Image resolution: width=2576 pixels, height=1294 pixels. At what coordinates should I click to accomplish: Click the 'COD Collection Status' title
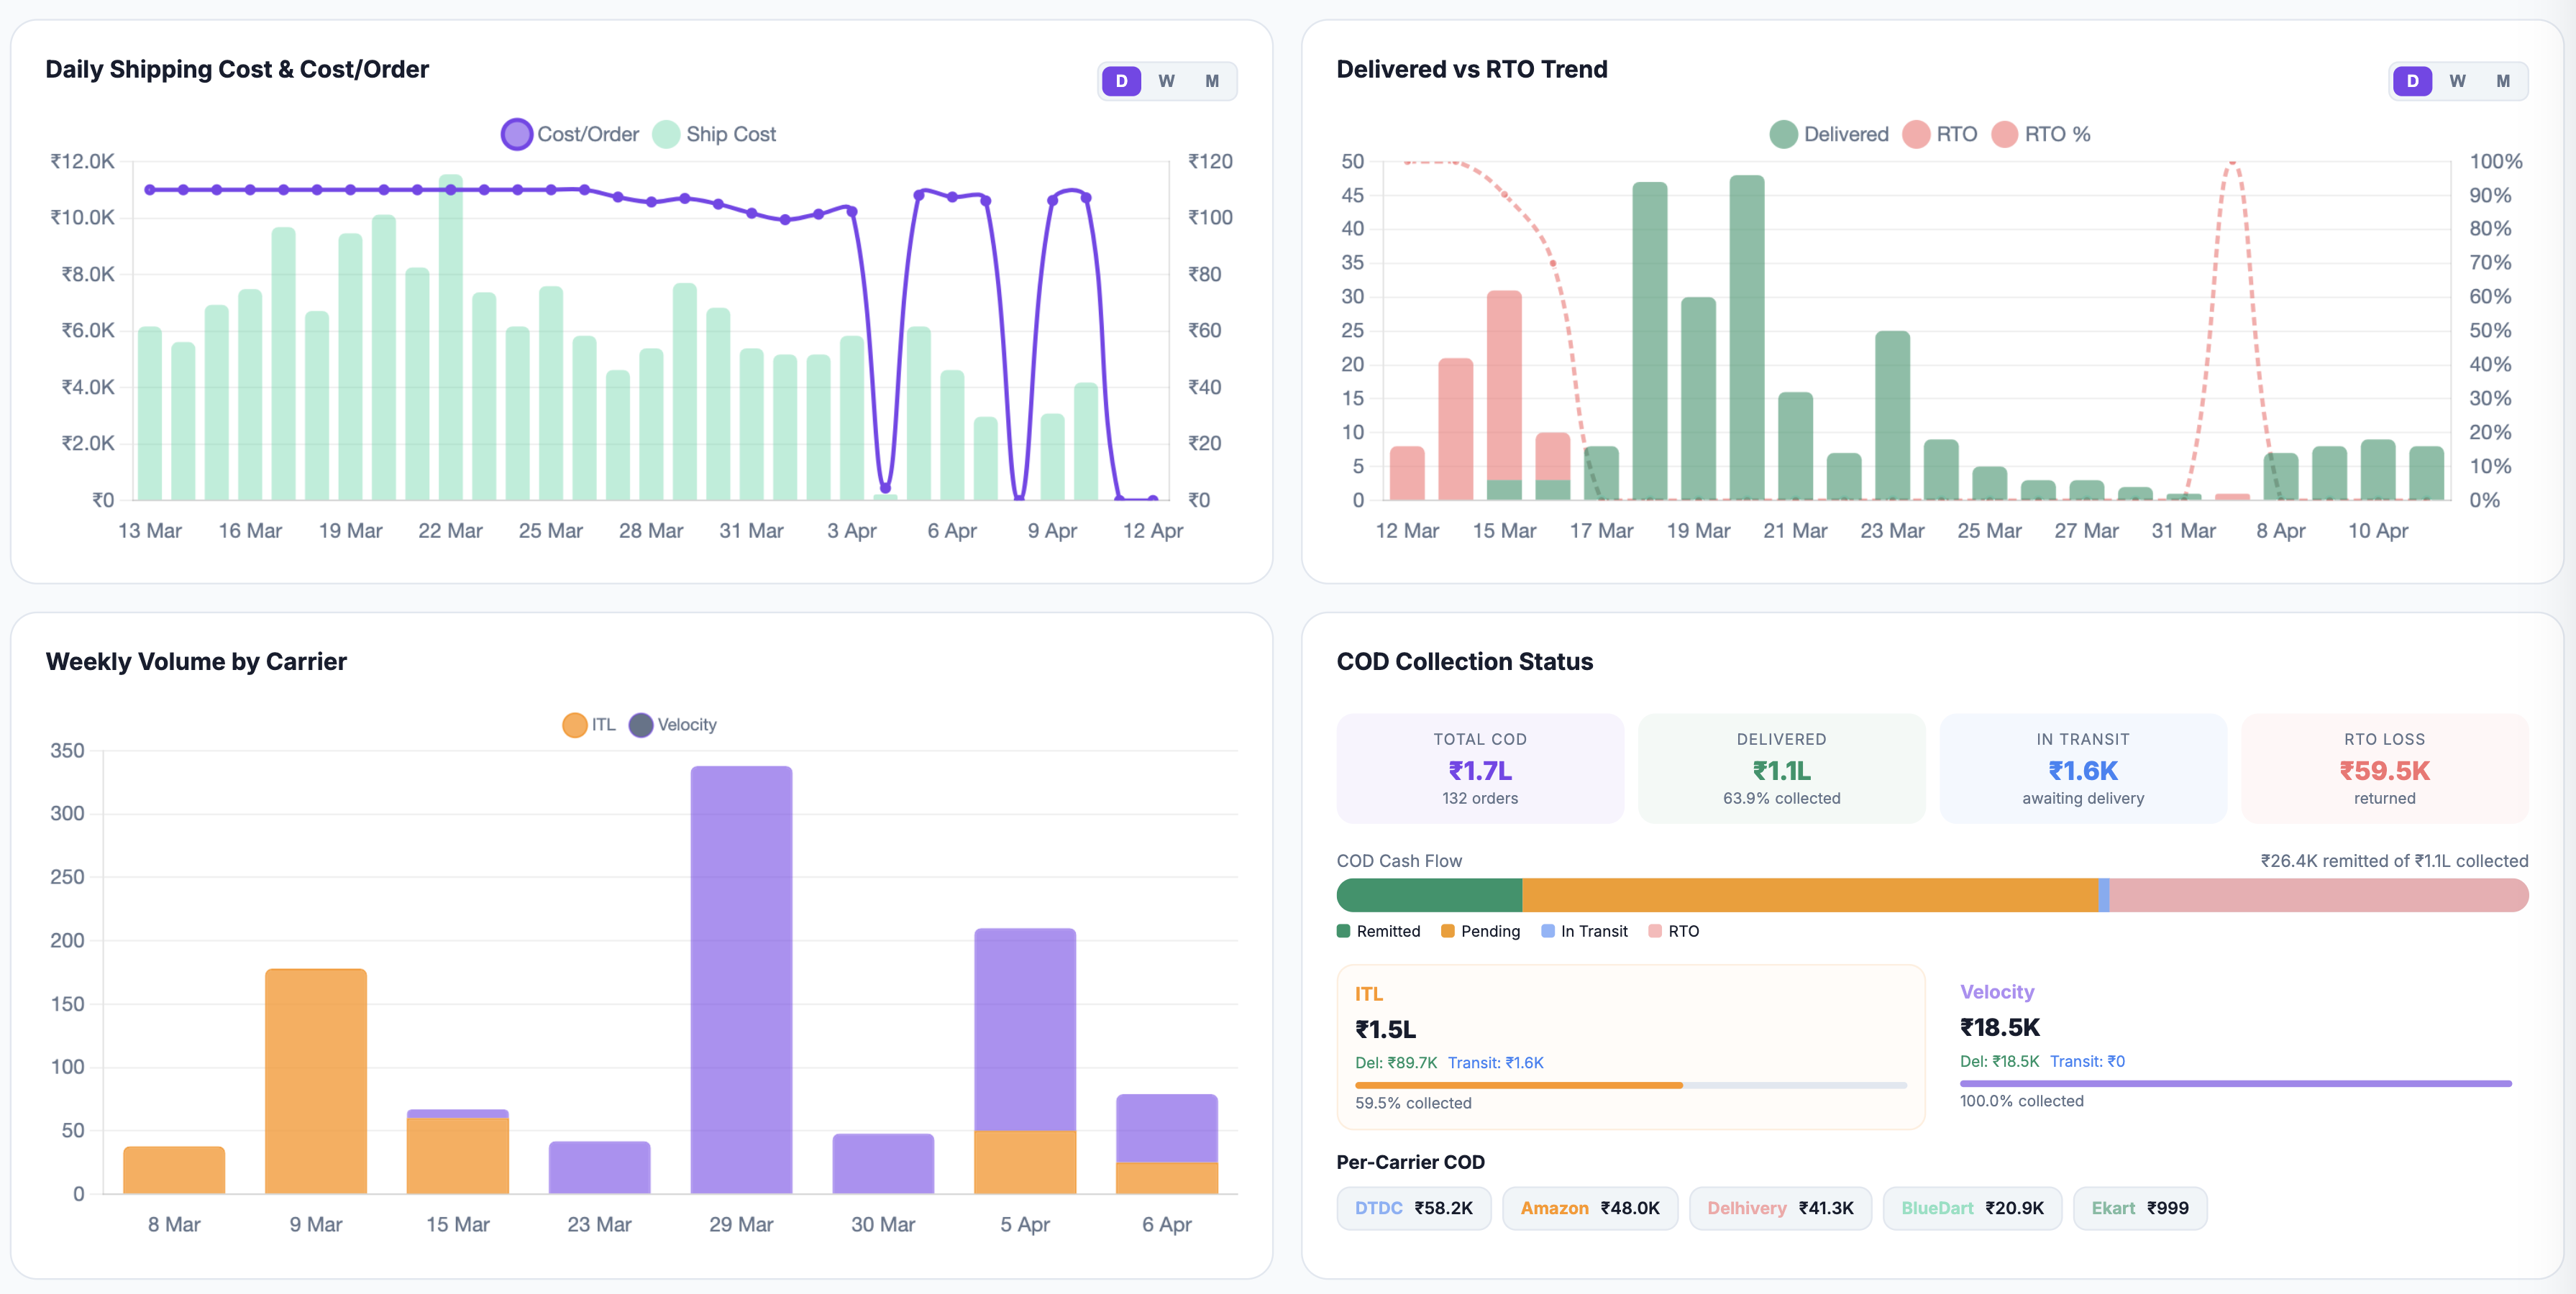(1465, 661)
